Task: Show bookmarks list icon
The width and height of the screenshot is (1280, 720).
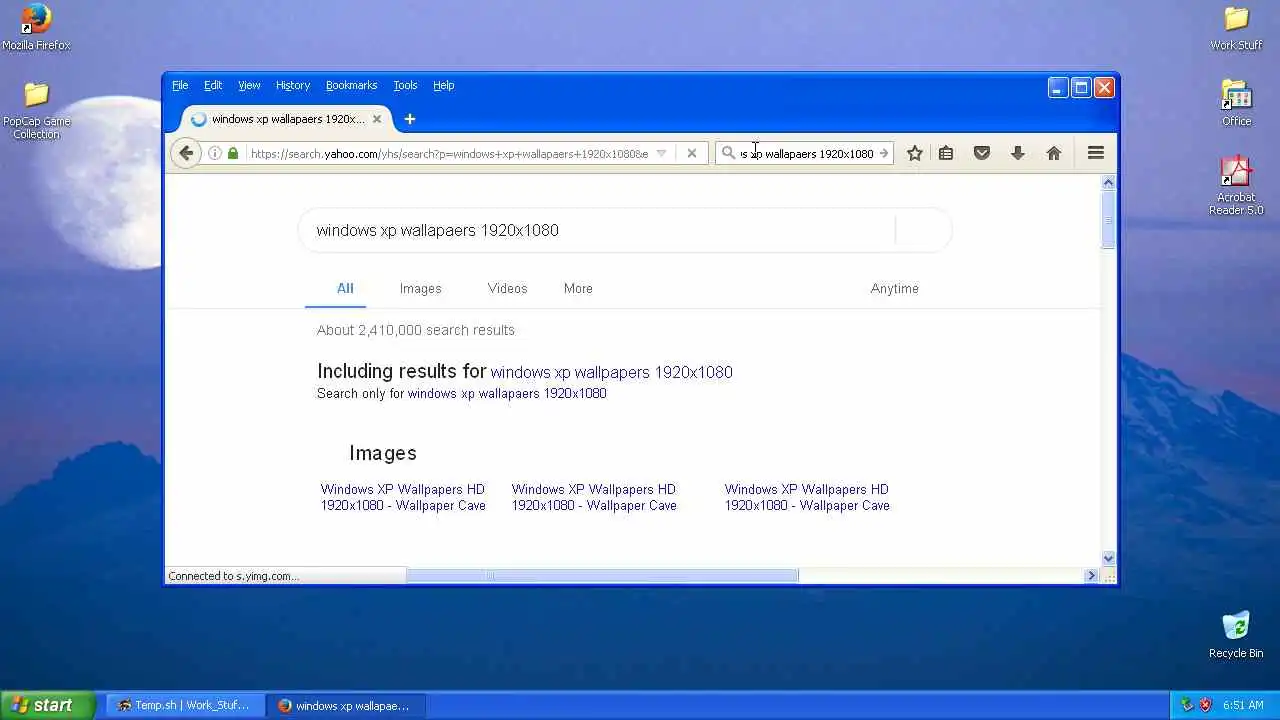Action: click(x=946, y=153)
